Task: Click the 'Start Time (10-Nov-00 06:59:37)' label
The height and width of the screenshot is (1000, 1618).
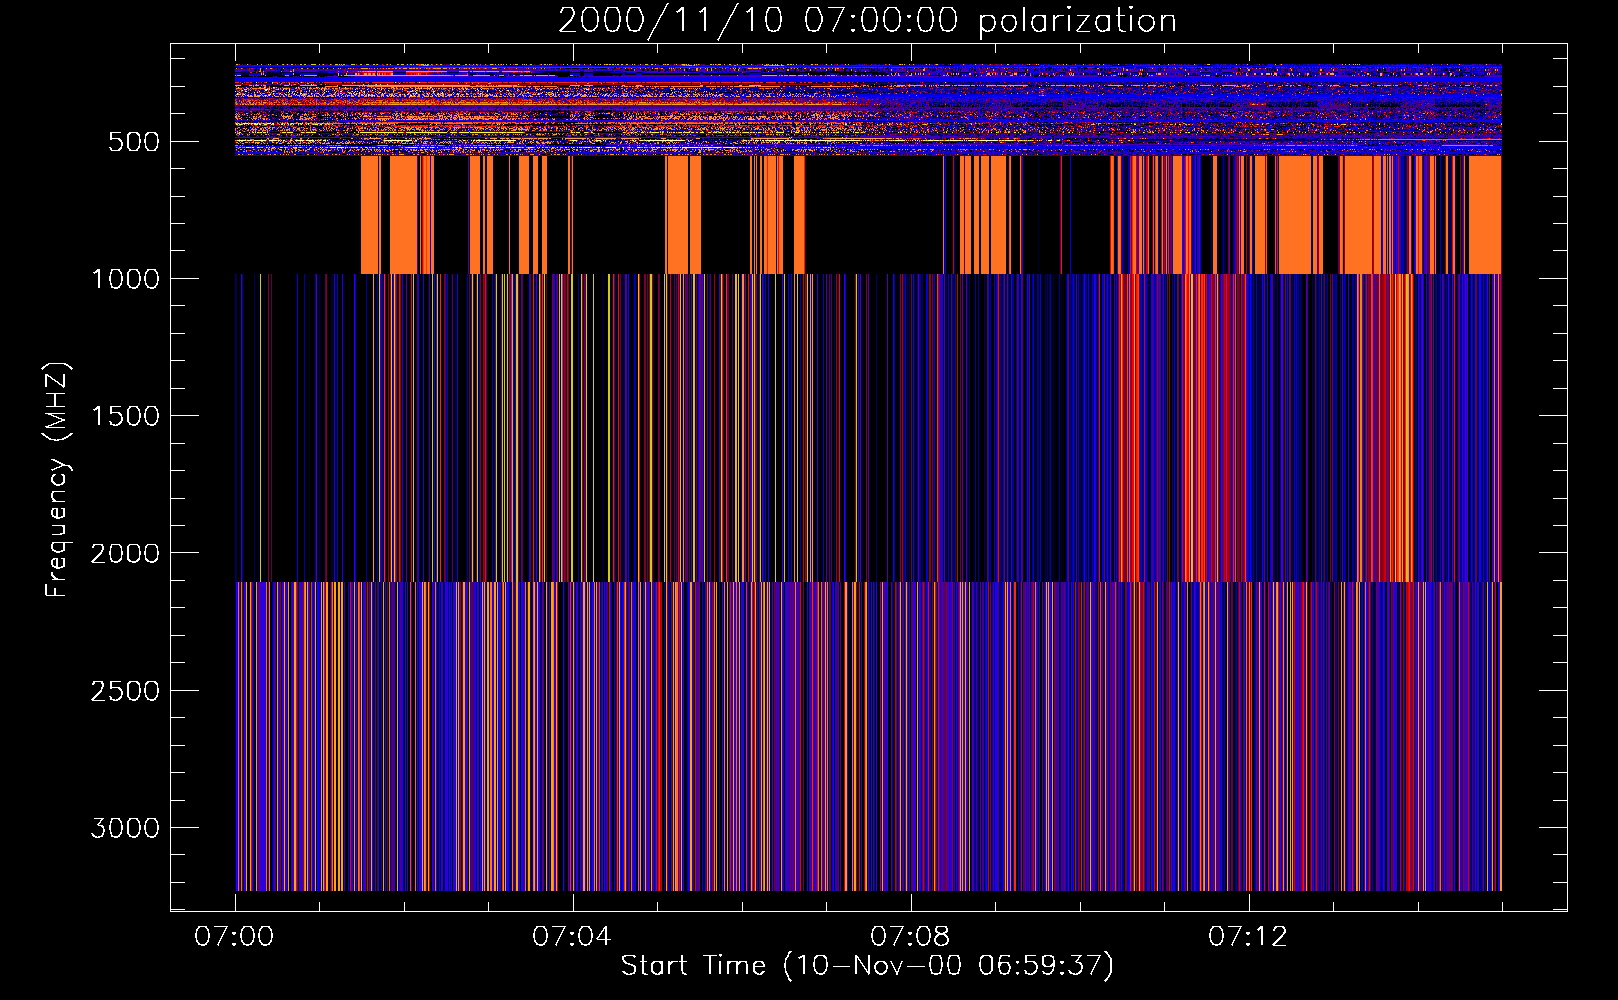Action: tap(867, 966)
